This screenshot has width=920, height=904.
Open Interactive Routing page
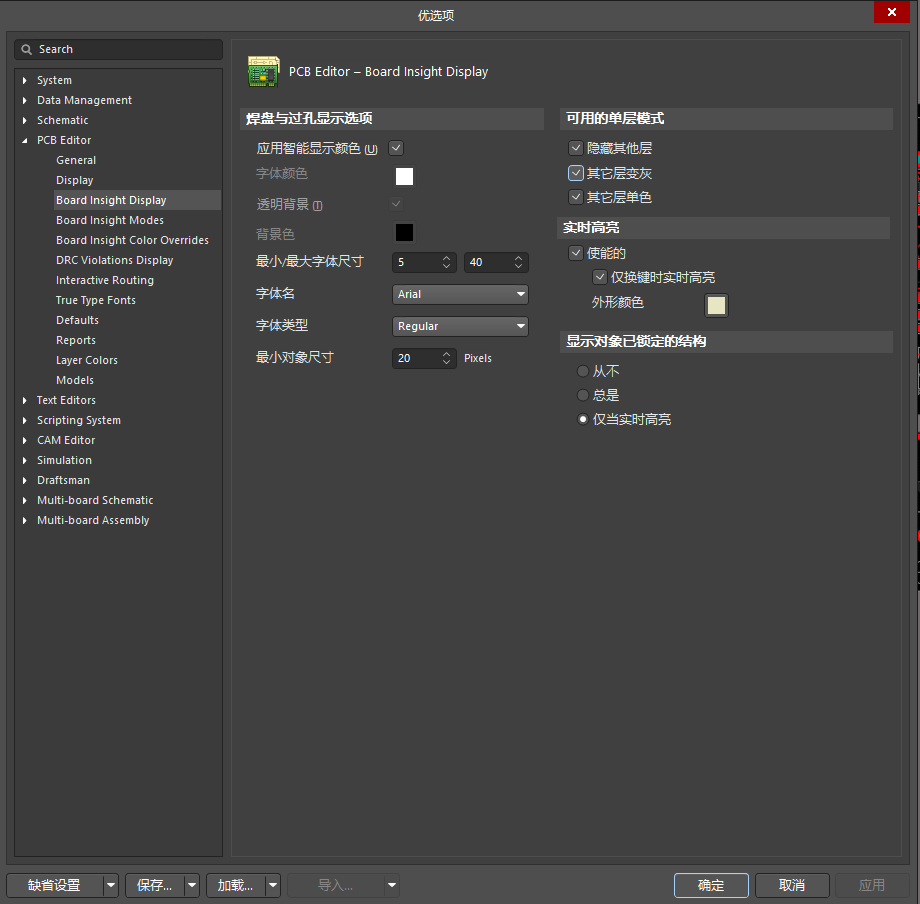[x=104, y=280]
